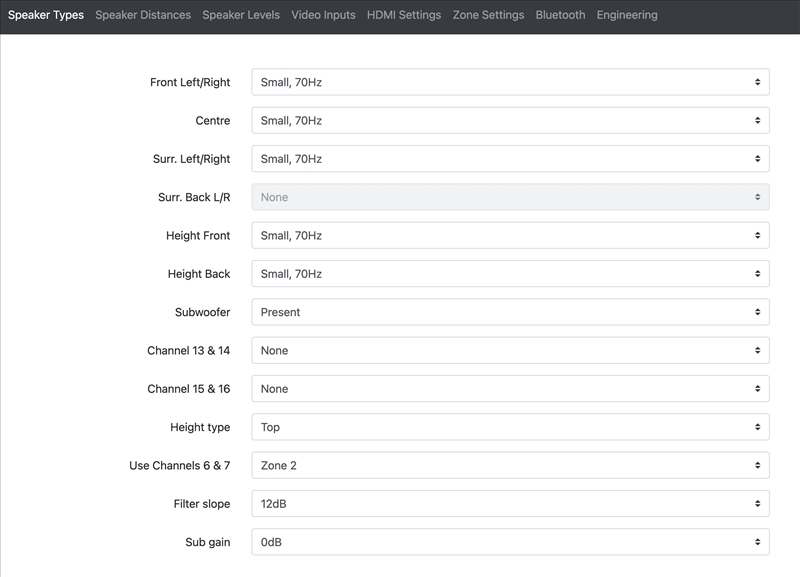Open the Height type dropdown
800x577 pixels.
[510, 427]
